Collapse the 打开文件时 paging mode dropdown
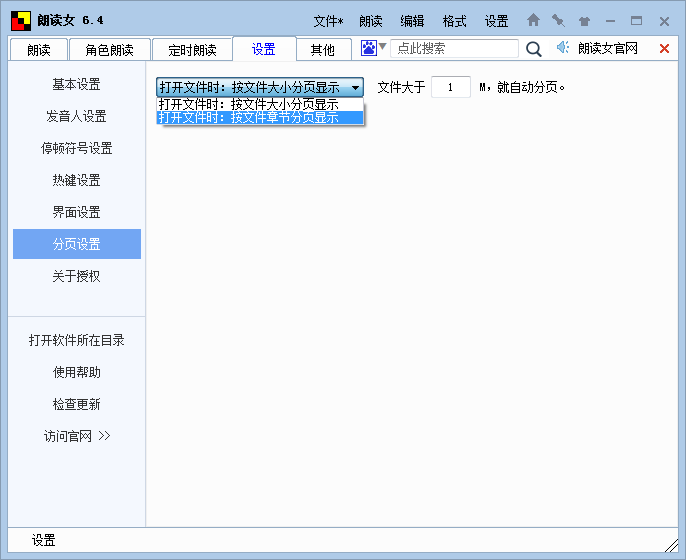This screenshot has height=560, width=686. coord(260,88)
